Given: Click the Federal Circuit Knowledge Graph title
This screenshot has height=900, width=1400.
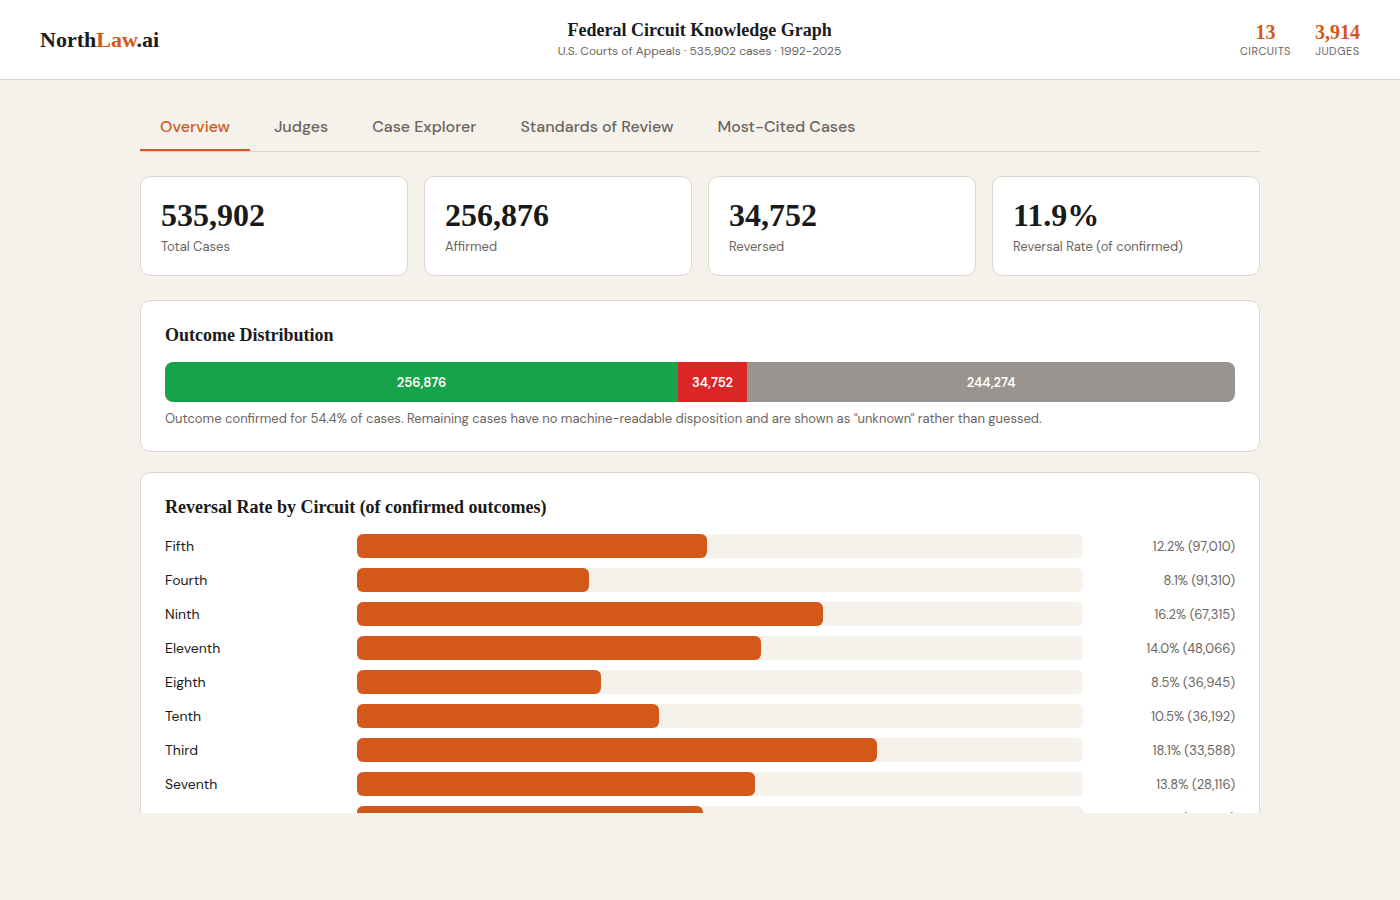Looking at the screenshot, I should point(699,30).
